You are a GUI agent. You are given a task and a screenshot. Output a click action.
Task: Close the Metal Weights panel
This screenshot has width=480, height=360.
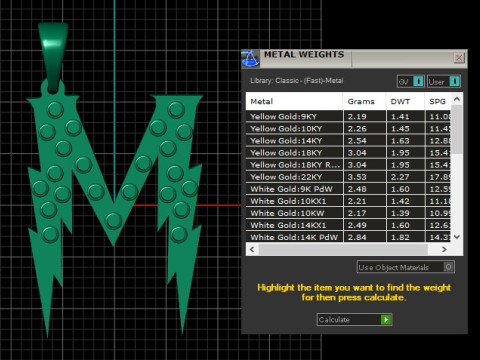[x=459, y=58]
